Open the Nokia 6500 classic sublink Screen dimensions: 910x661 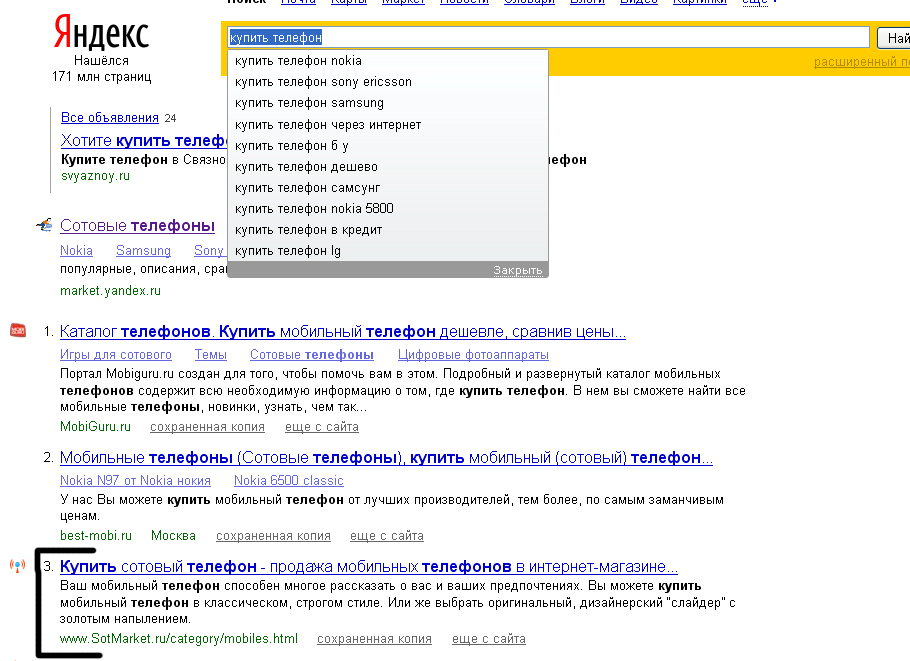click(x=288, y=481)
